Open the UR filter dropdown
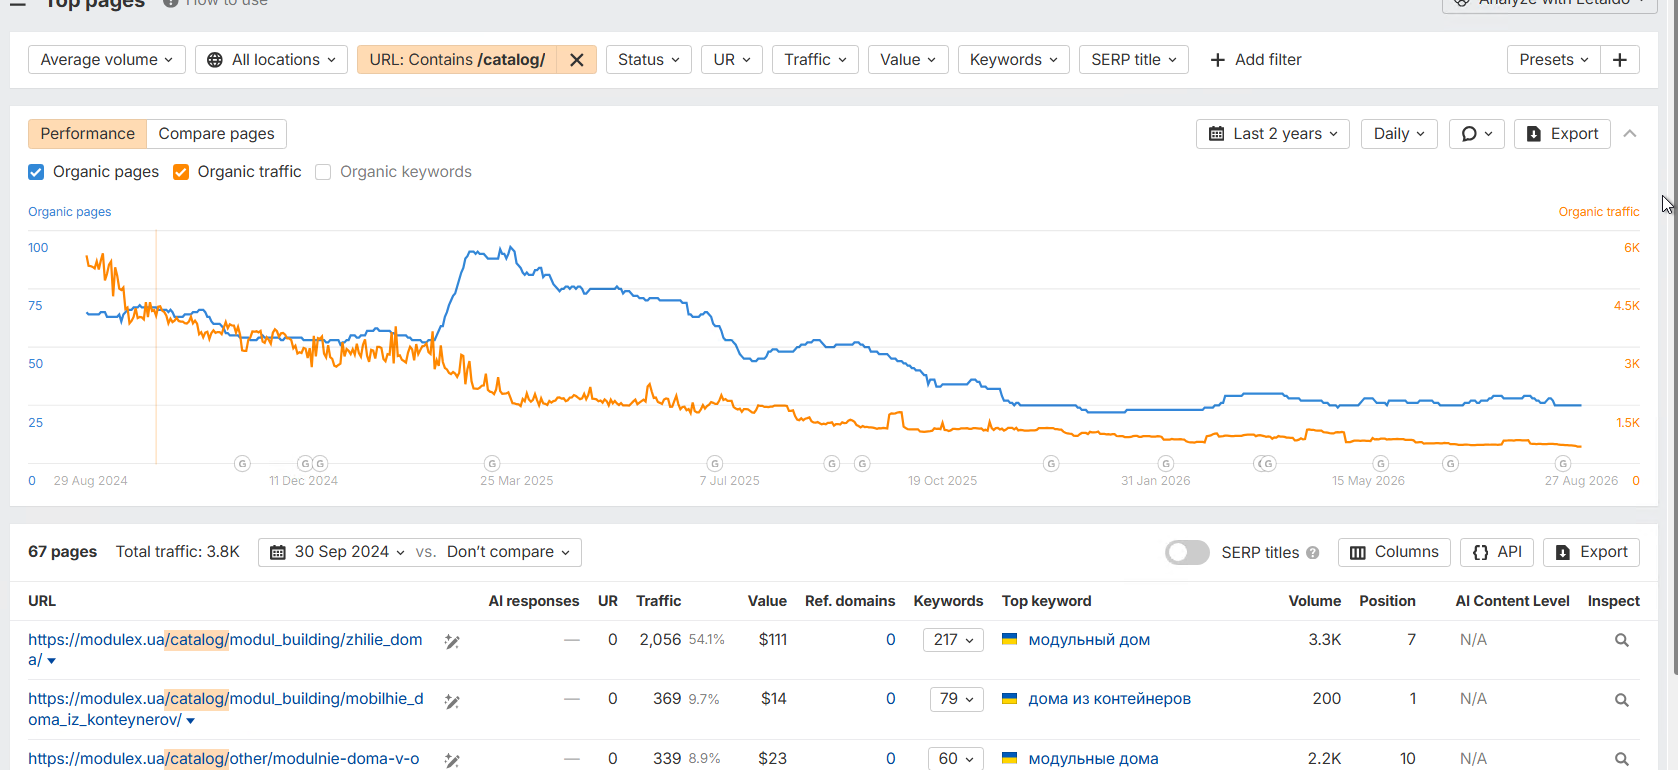The height and width of the screenshot is (770, 1678). (732, 60)
